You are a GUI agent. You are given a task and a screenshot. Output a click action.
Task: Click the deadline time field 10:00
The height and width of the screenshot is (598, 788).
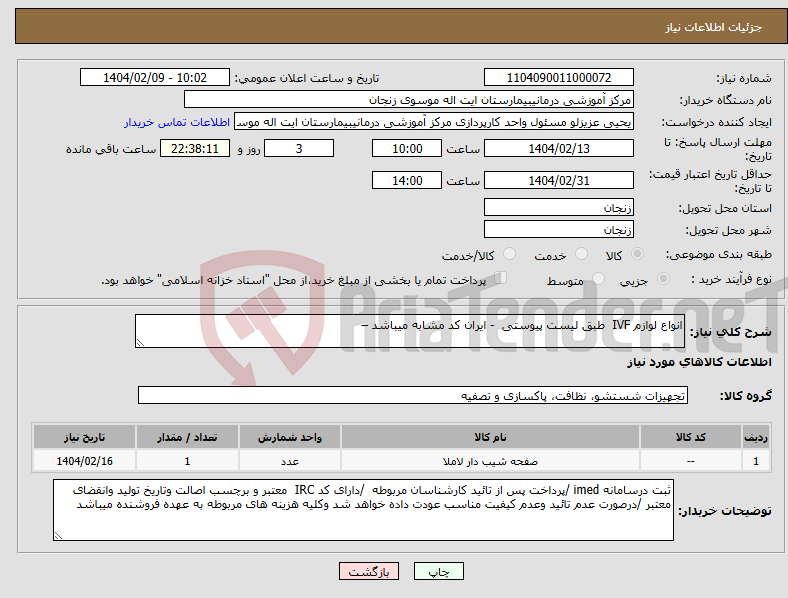pos(407,148)
